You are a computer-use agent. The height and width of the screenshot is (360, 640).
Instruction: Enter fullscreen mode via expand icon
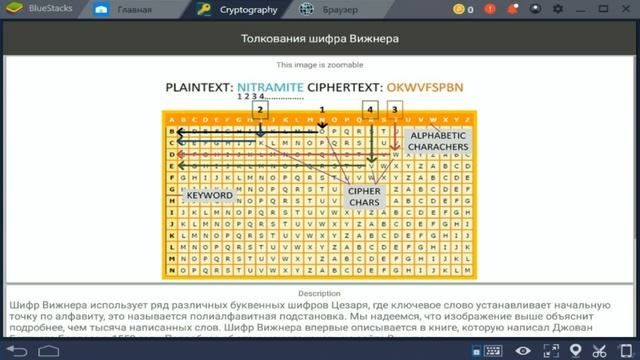[x=551, y=351]
